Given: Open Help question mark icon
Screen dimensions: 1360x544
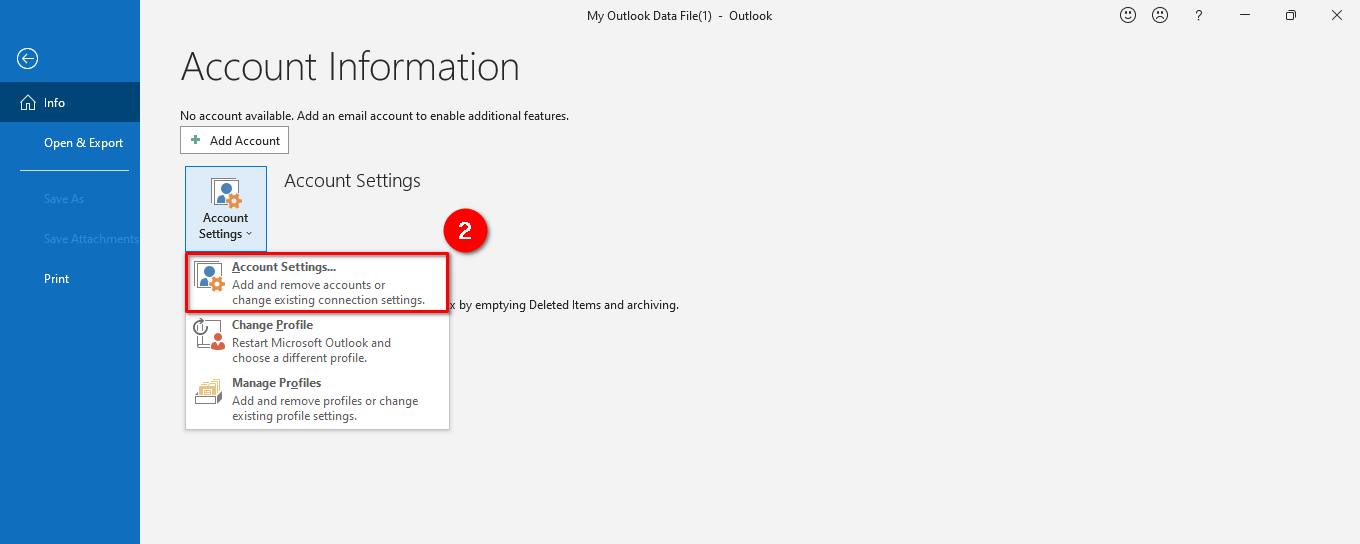Looking at the screenshot, I should point(1198,15).
